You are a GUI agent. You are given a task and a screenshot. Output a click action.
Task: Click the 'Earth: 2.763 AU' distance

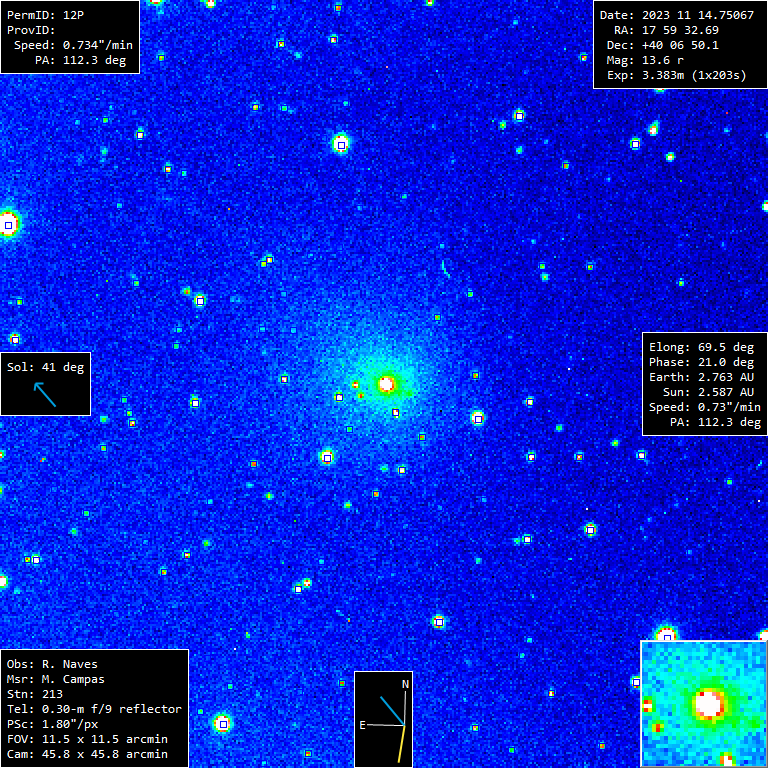(x=701, y=377)
